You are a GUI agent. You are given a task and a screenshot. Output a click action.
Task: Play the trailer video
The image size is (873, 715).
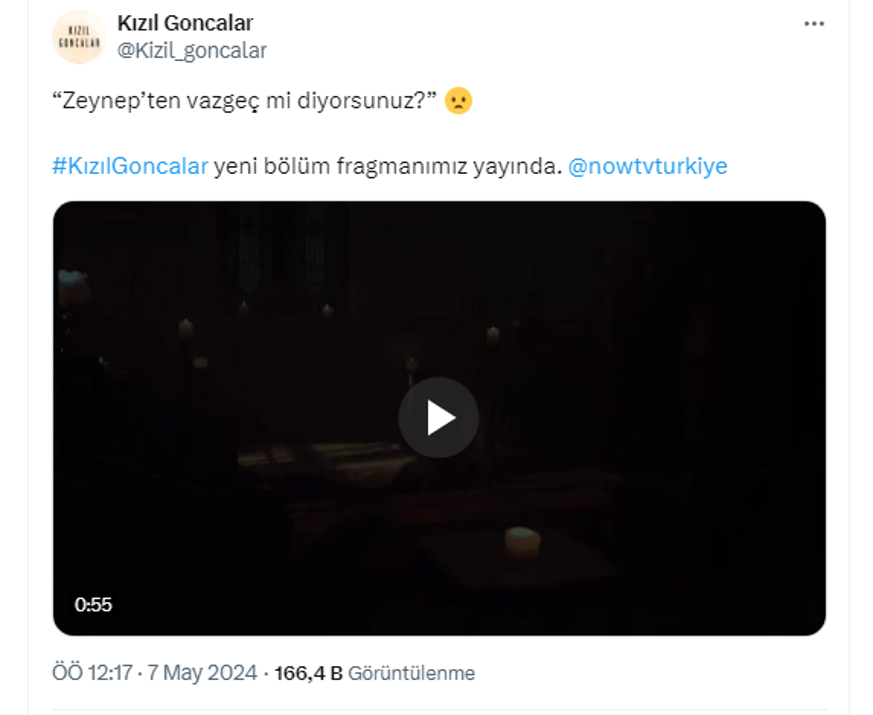click(x=439, y=418)
